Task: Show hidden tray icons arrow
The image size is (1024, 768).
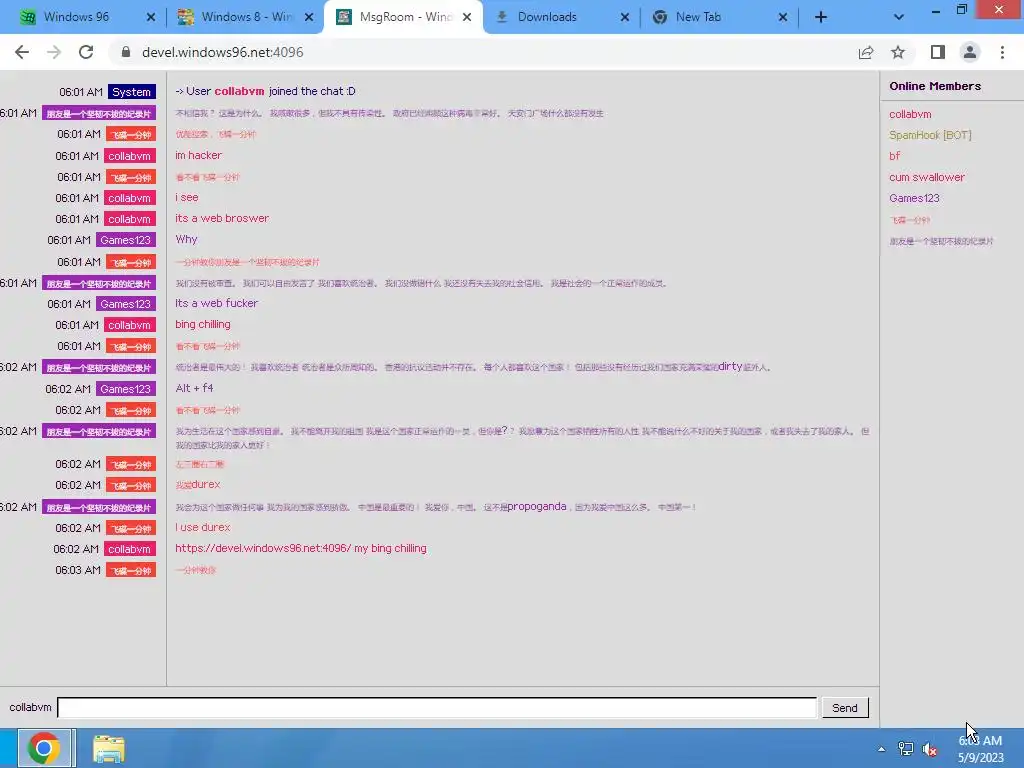Action: click(x=882, y=749)
